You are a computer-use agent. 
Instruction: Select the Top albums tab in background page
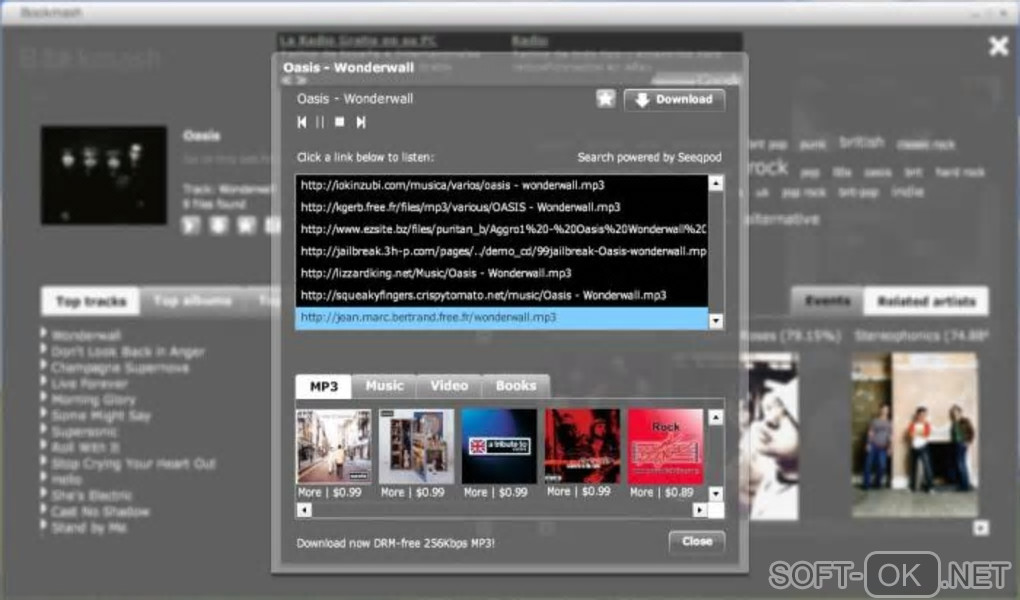tap(193, 301)
